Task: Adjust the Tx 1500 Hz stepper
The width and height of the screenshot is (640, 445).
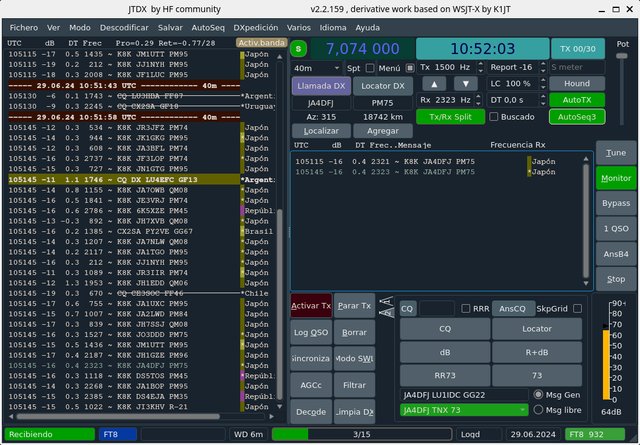Action: [x=480, y=67]
